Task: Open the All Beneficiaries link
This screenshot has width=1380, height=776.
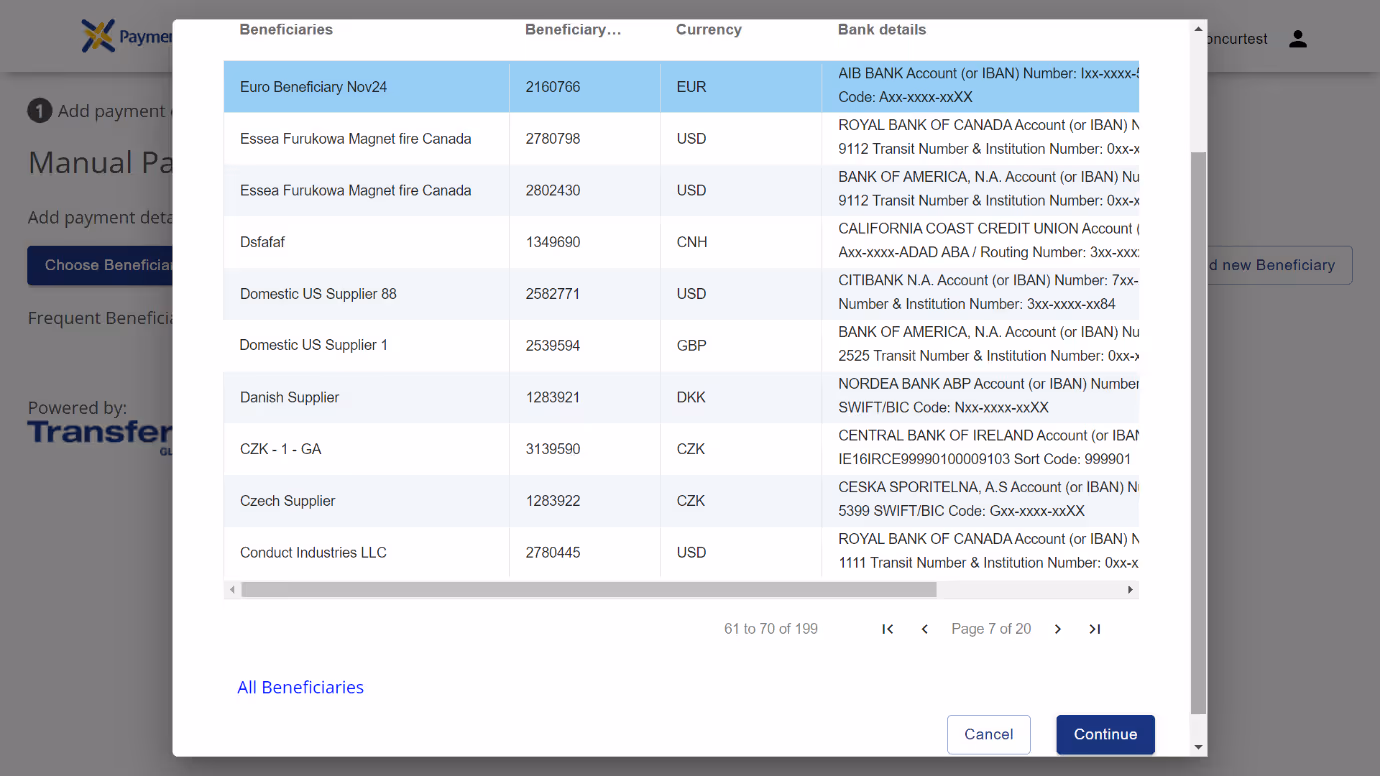Action: coord(300,687)
